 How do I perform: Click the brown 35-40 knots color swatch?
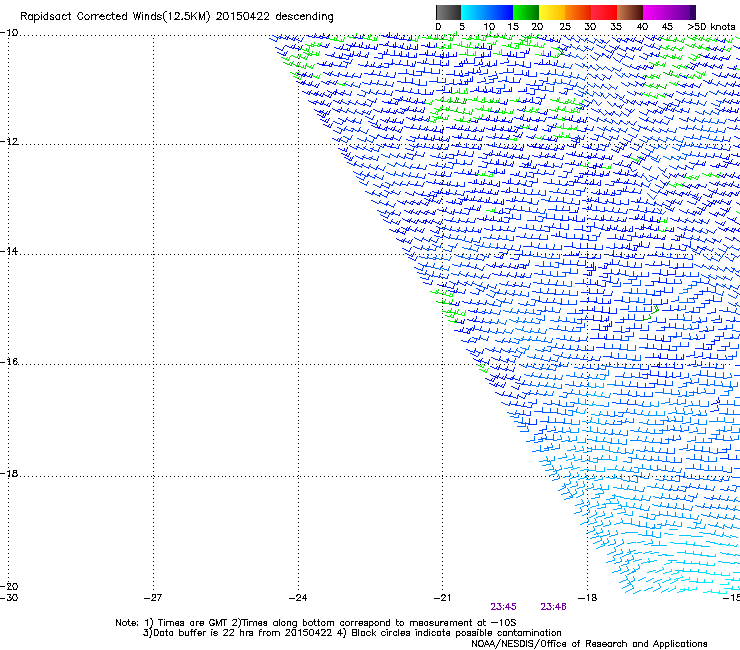pos(630,12)
